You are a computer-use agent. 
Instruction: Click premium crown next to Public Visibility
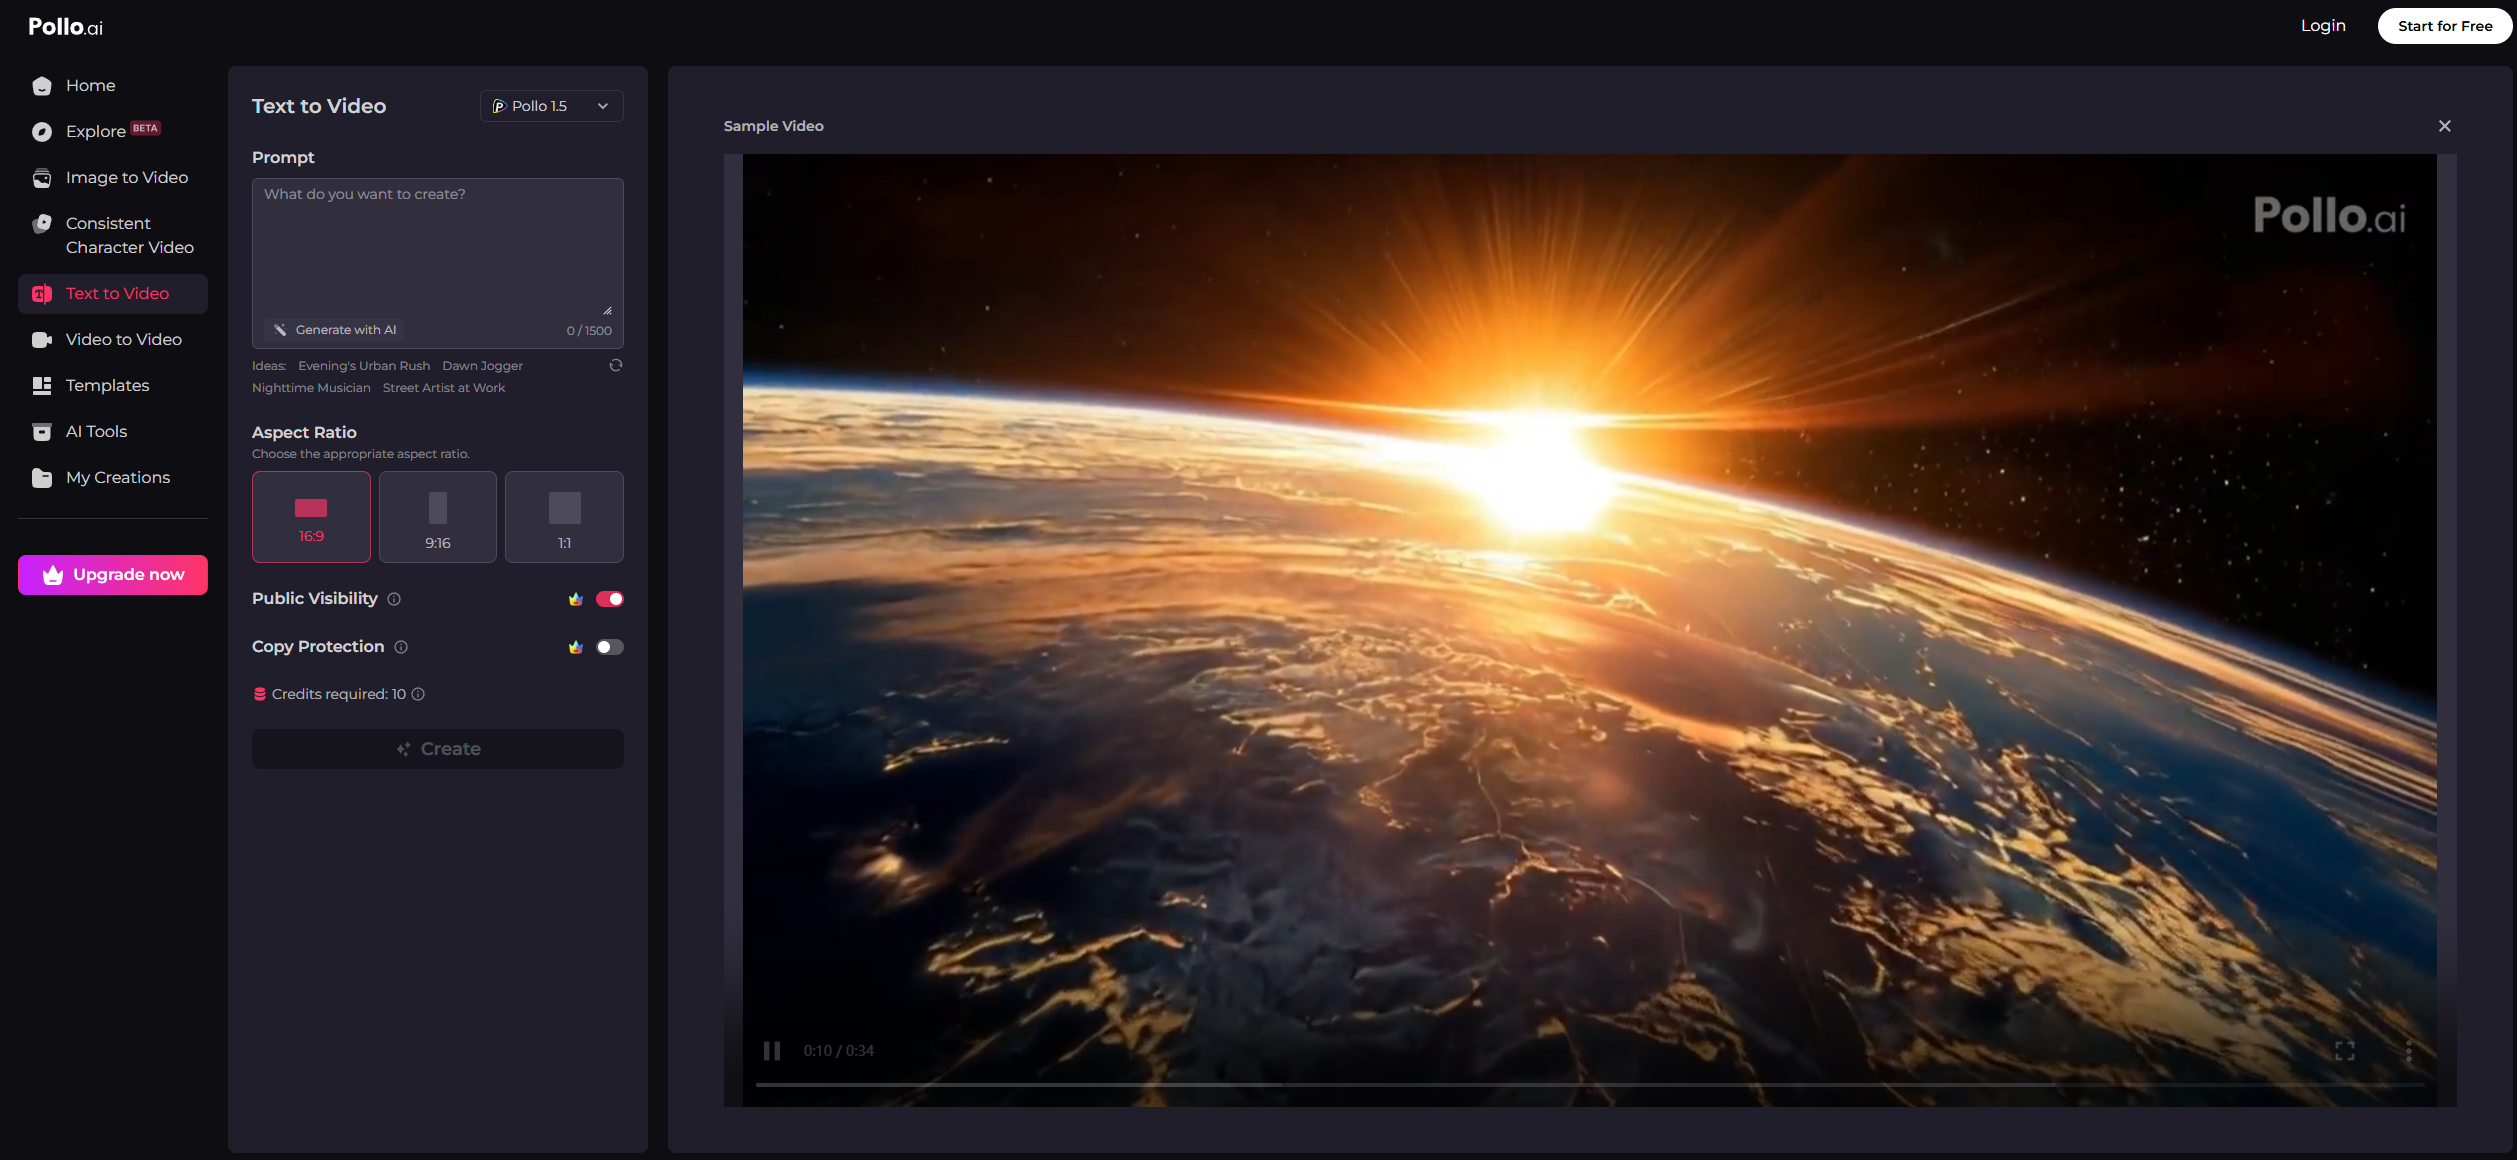(x=576, y=599)
